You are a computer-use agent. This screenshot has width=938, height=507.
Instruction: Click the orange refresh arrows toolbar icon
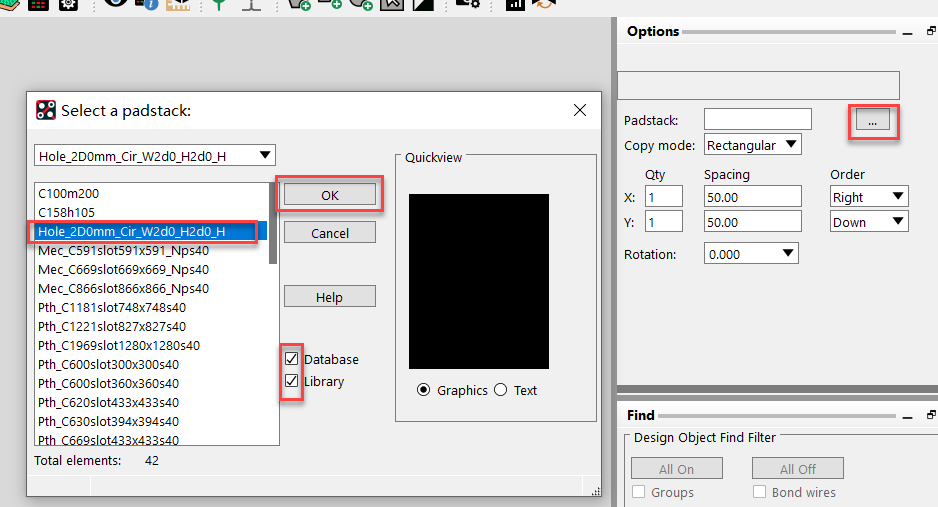[x=544, y=5]
